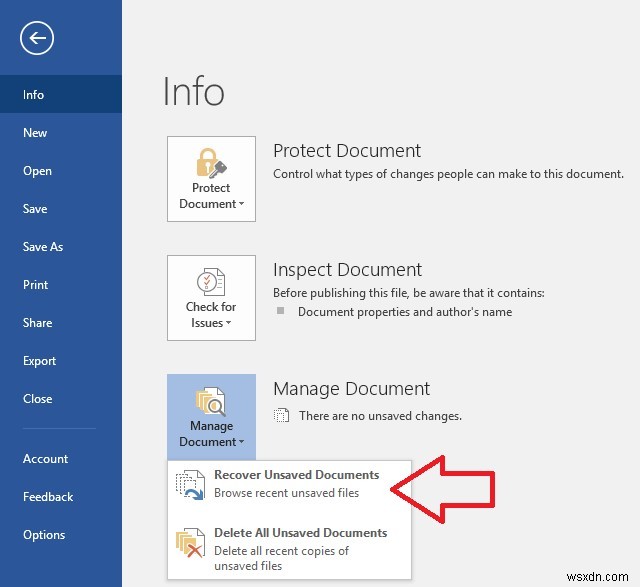Collapse the Manage Document dropdown arrow
The height and width of the screenshot is (587, 640).
pos(242,442)
